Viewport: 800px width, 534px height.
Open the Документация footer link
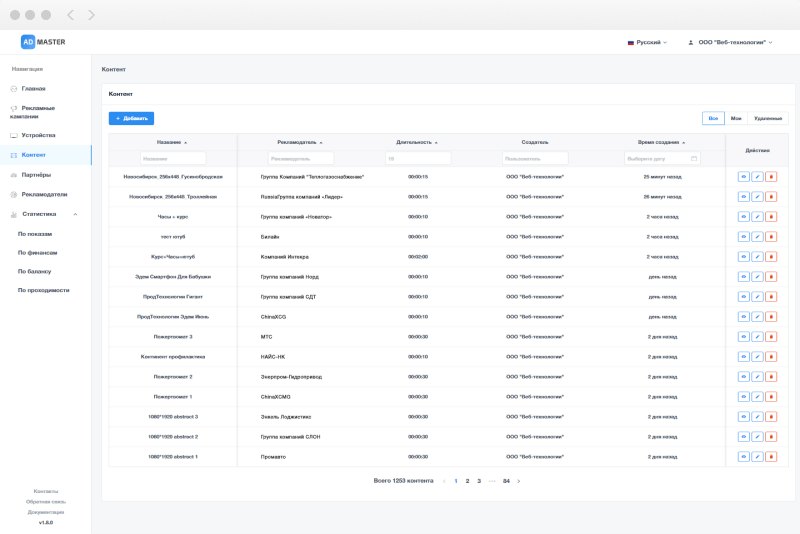[x=46, y=512]
